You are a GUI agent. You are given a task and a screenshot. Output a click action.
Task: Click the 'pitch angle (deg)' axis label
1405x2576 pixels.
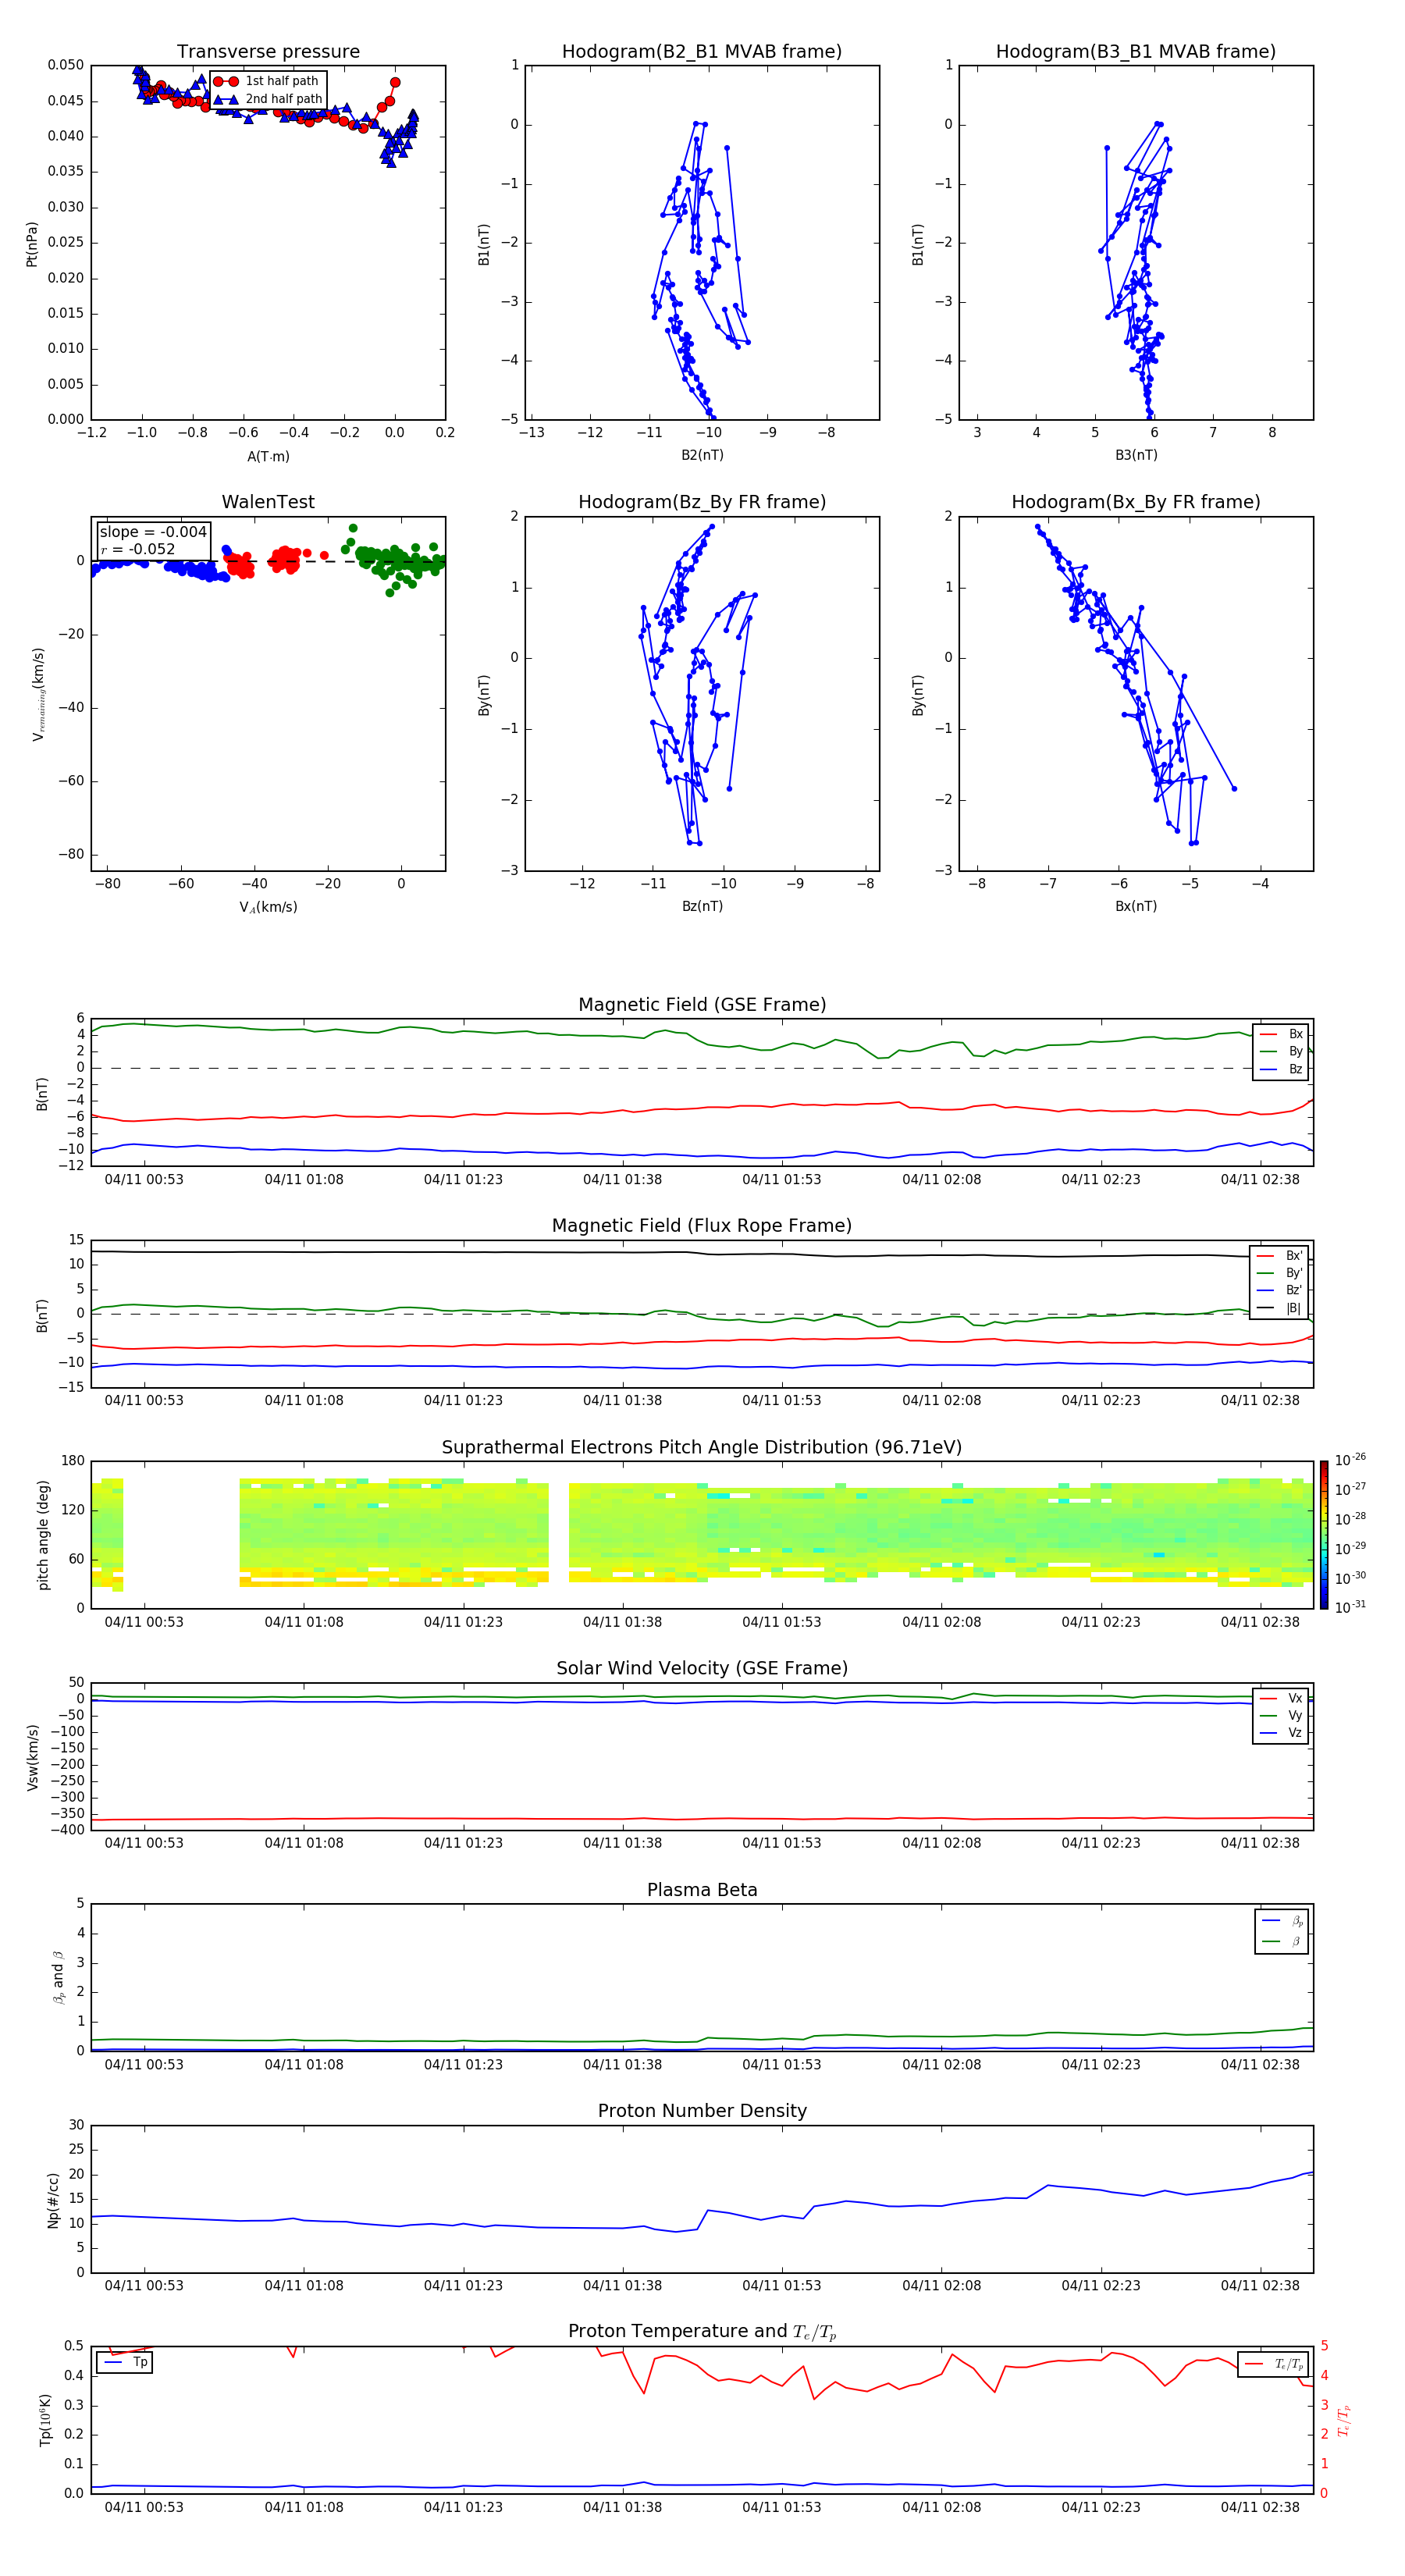point(43,1535)
